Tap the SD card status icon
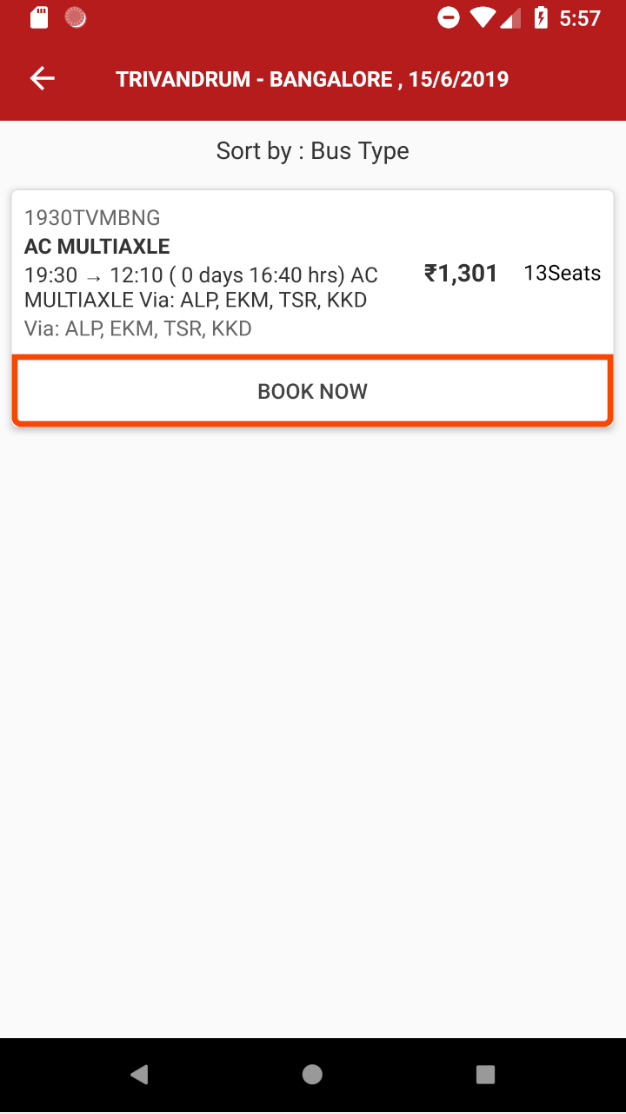Screen dimensions: 626x1114 (39, 18)
